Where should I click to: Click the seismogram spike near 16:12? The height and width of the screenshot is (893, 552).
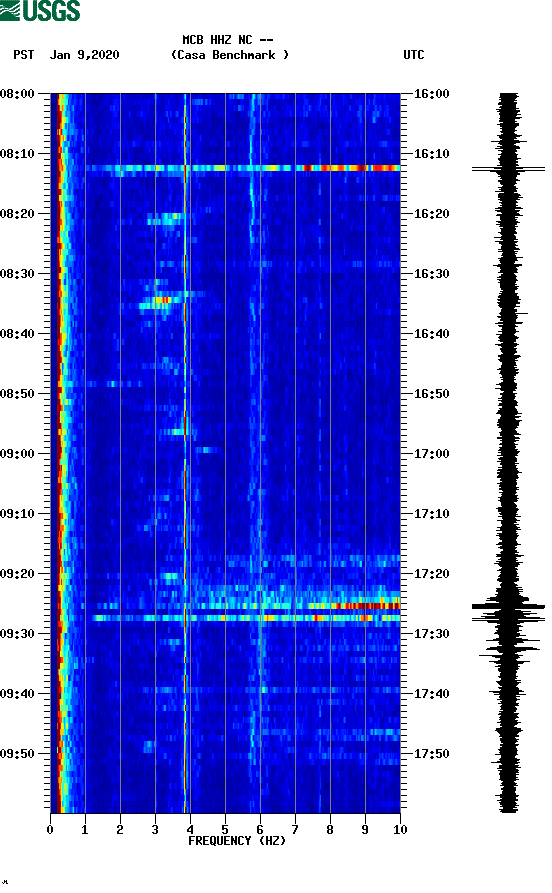click(x=508, y=169)
